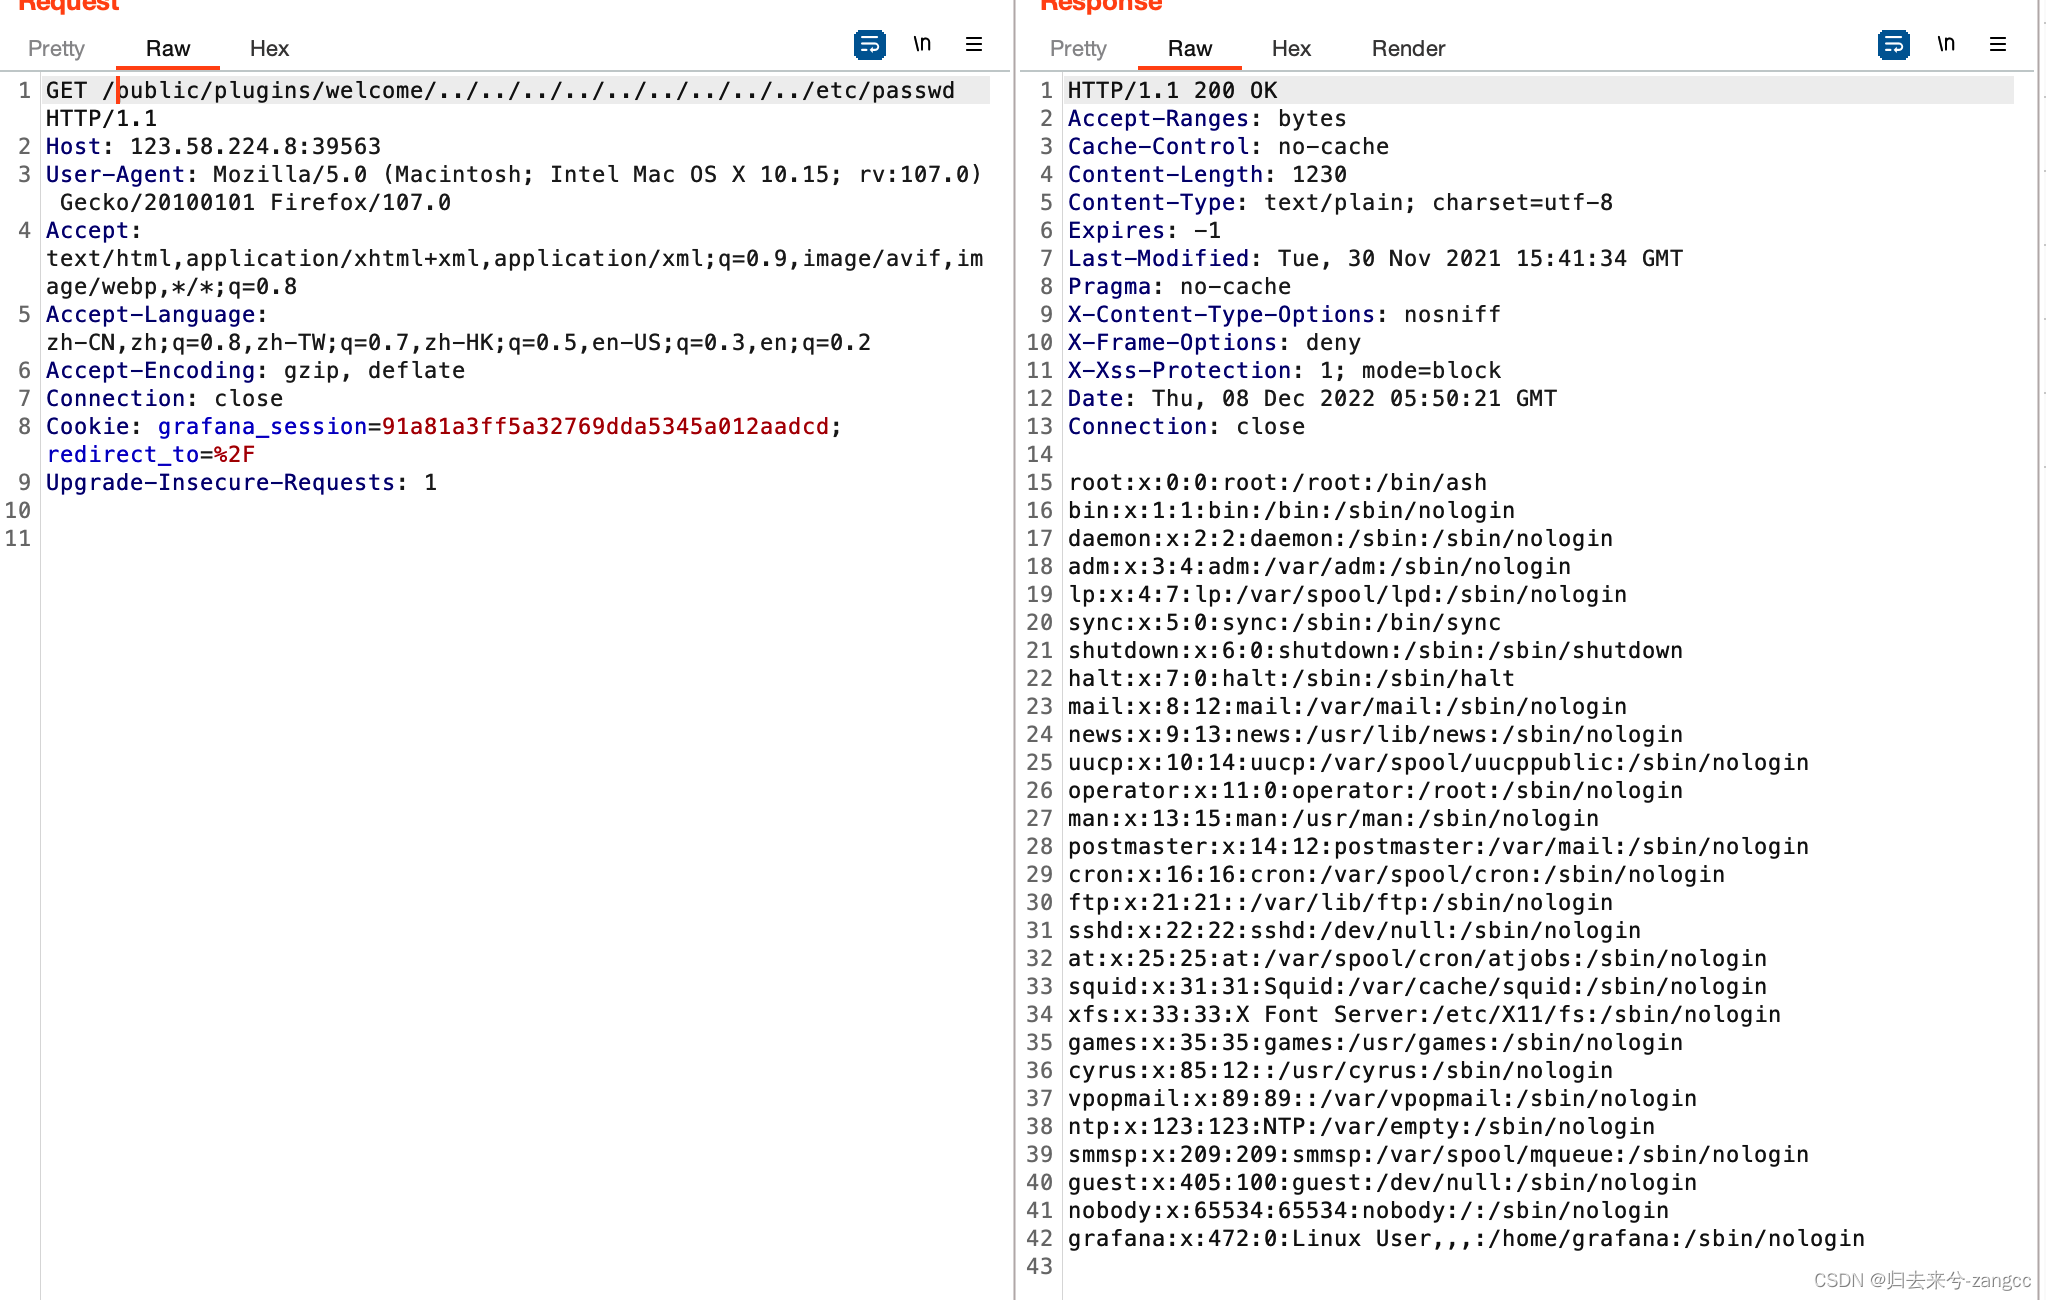Click Connection: close in the response
This screenshot has width=2046, height=1300.
[x=1186, y=426]
